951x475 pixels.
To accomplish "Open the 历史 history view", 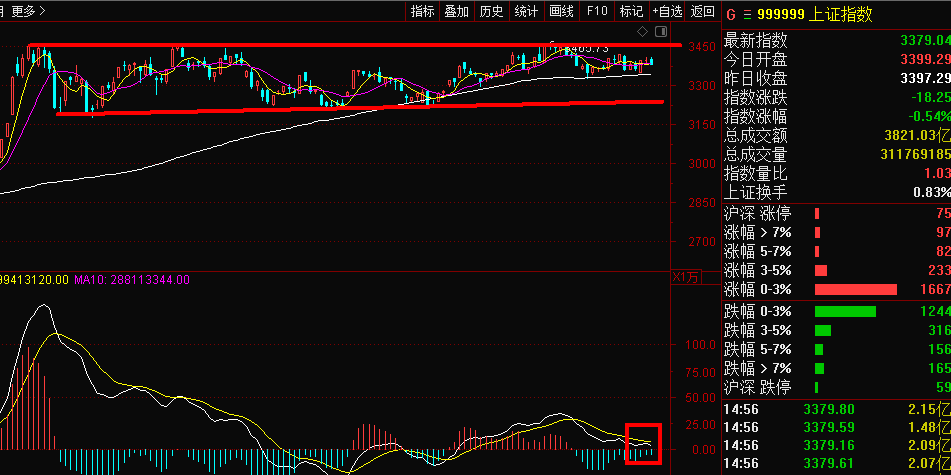I will point(491,11).
